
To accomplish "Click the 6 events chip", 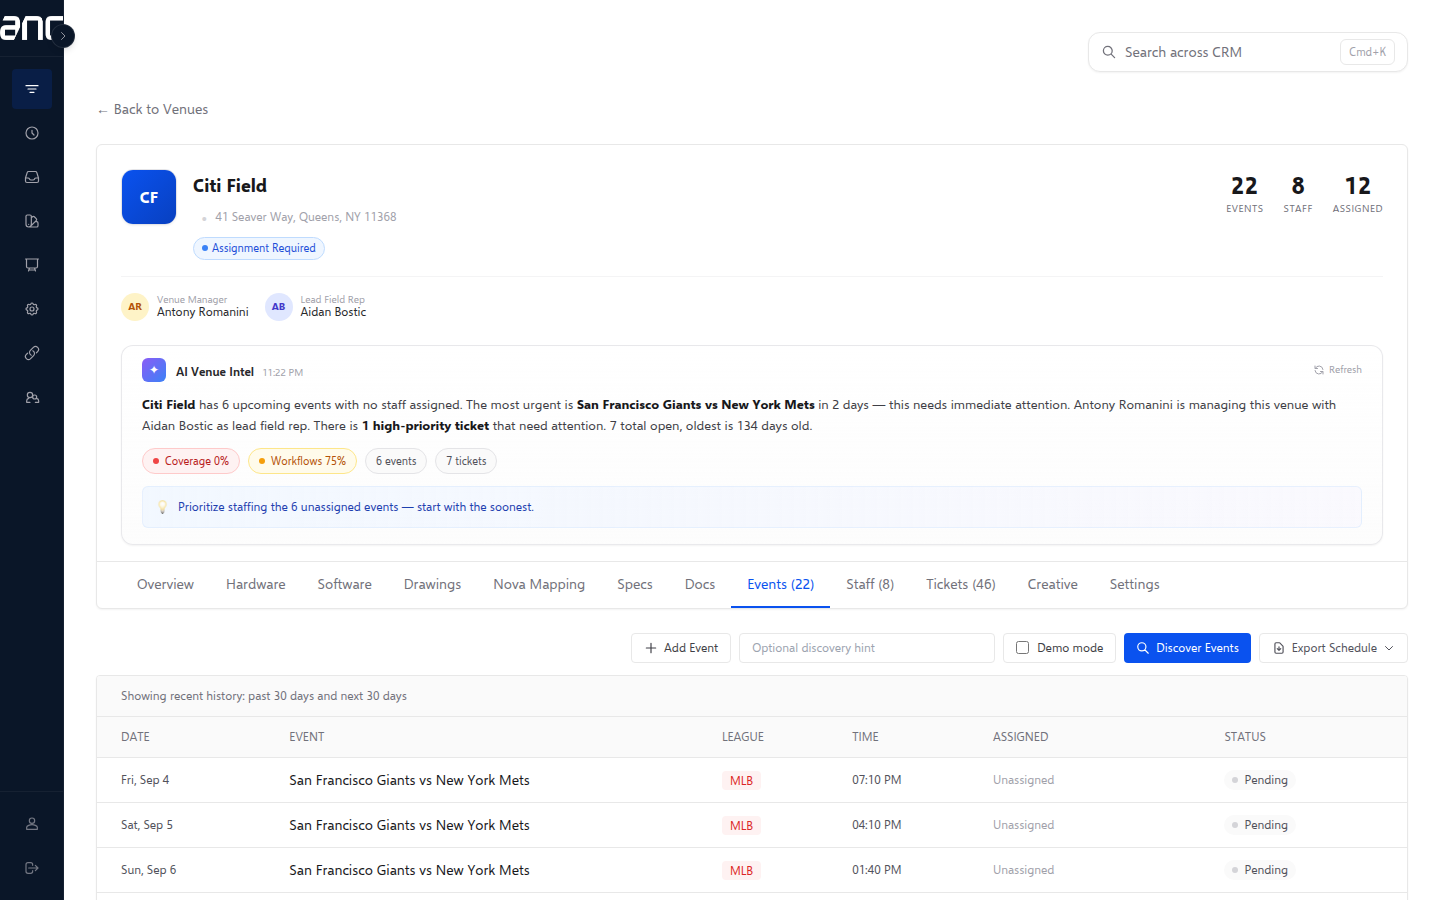I will tap(396, 461).
